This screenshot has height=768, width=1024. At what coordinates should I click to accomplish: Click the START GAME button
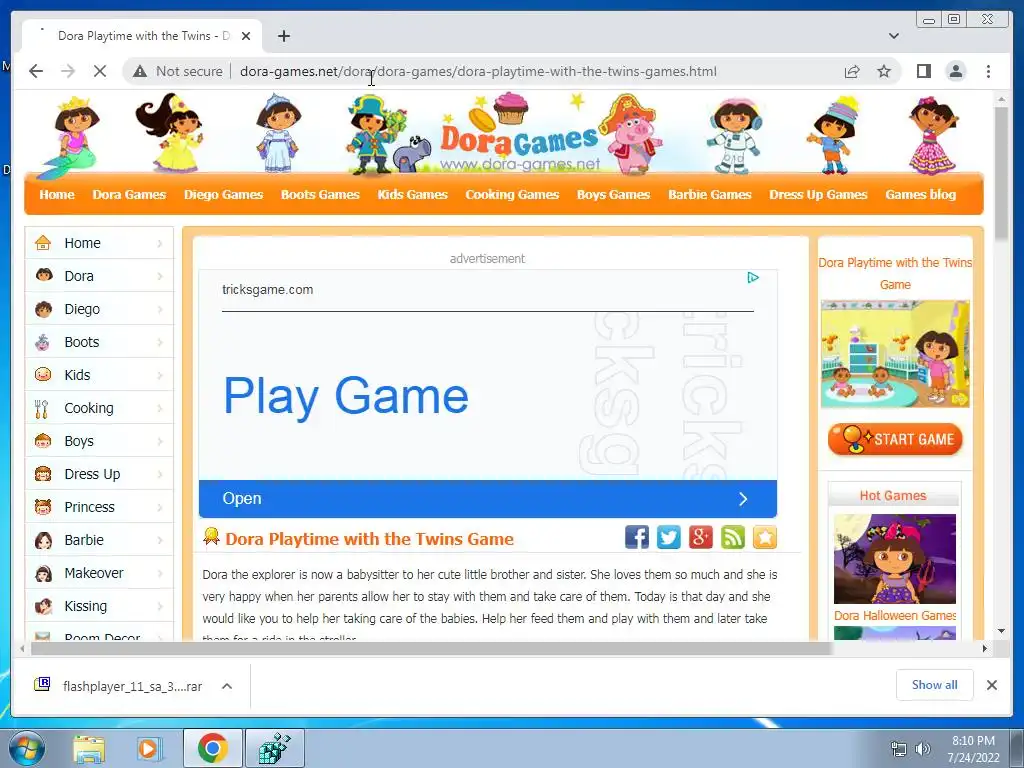(x=895, y=439)
